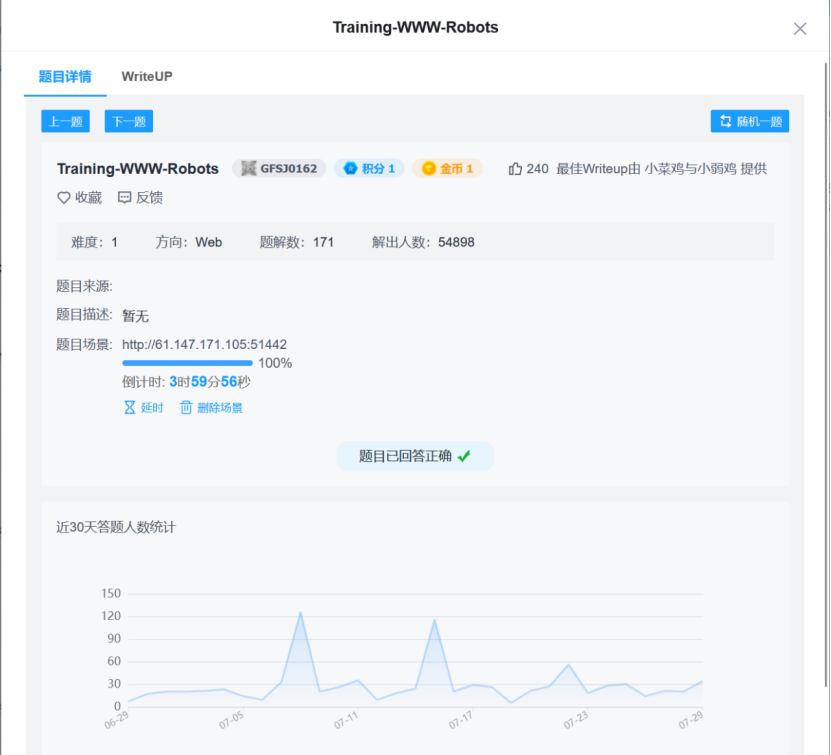Click the 07-11 chart axis label
This screenshot has height=755, width=831.
tap(346, 721)
